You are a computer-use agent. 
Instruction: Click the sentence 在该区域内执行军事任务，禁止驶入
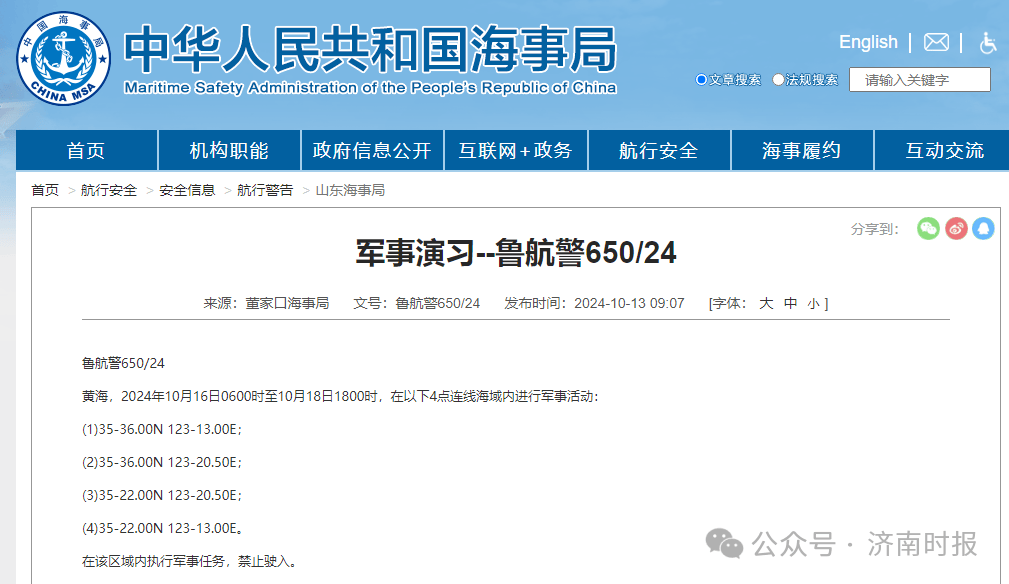(190, 561)
